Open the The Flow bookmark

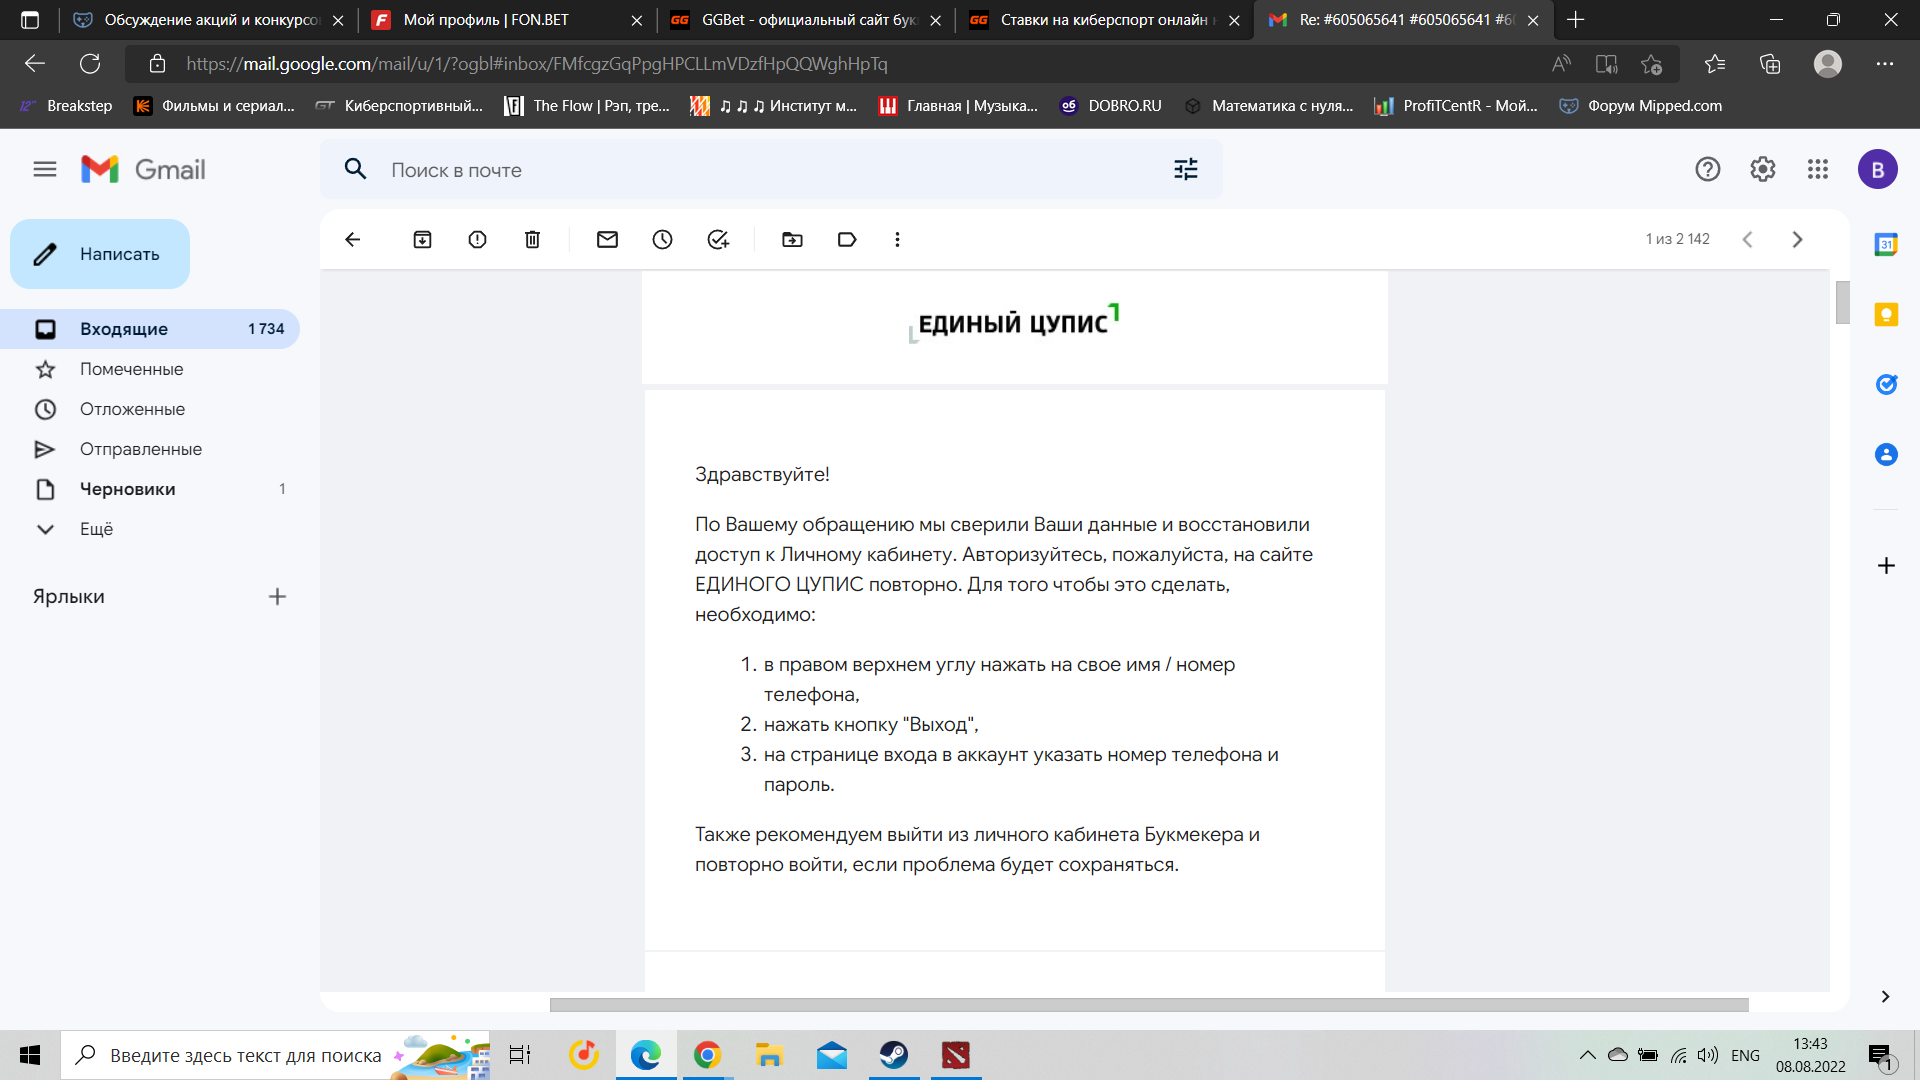point(587,106)
